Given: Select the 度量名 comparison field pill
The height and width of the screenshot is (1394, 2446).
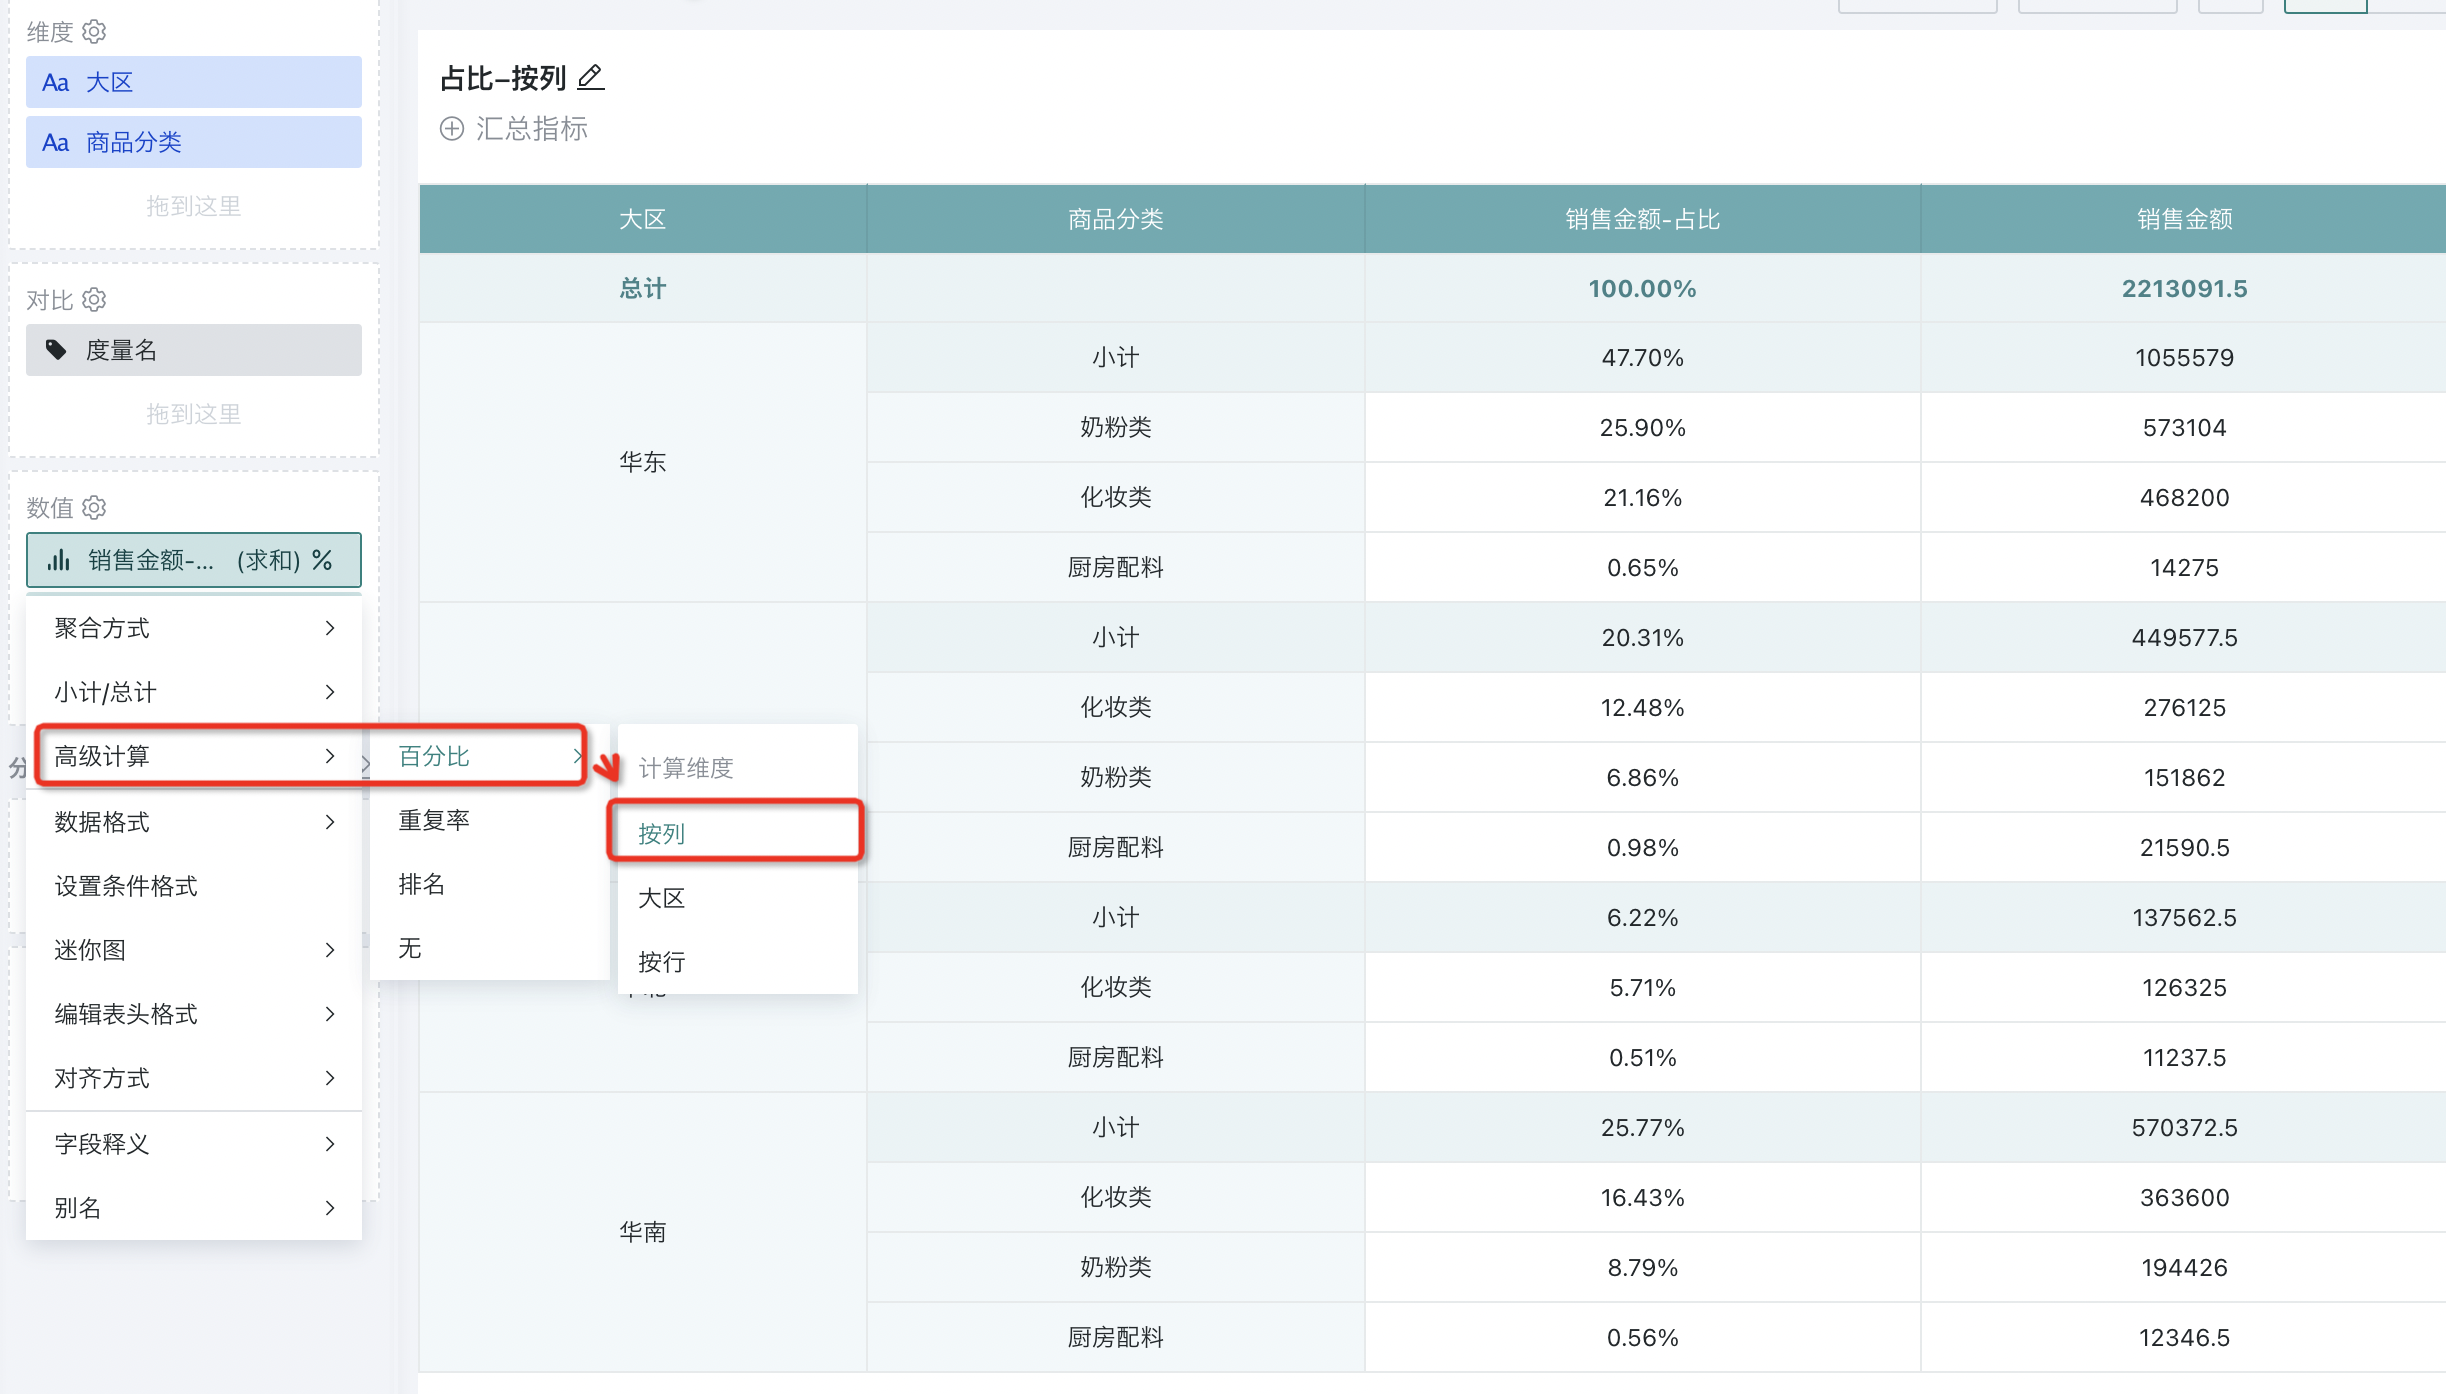Looking at the screenshot, I should click(194, 350).
